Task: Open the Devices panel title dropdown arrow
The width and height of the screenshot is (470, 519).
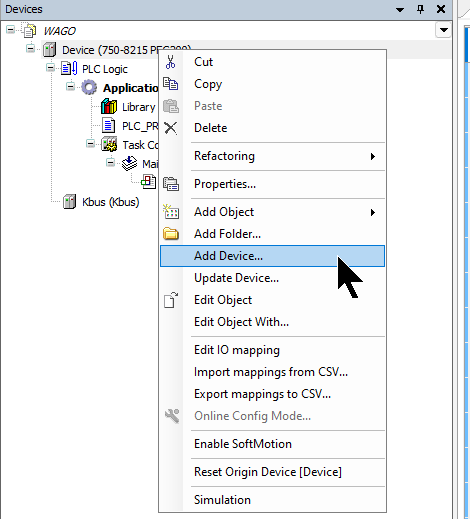Action: coord(400,10)
